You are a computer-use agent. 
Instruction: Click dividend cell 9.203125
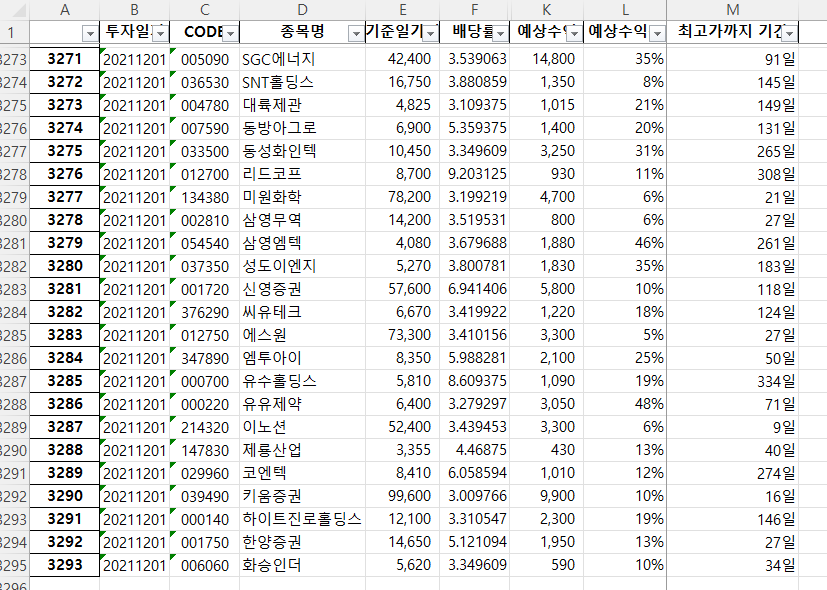[475, 174]
